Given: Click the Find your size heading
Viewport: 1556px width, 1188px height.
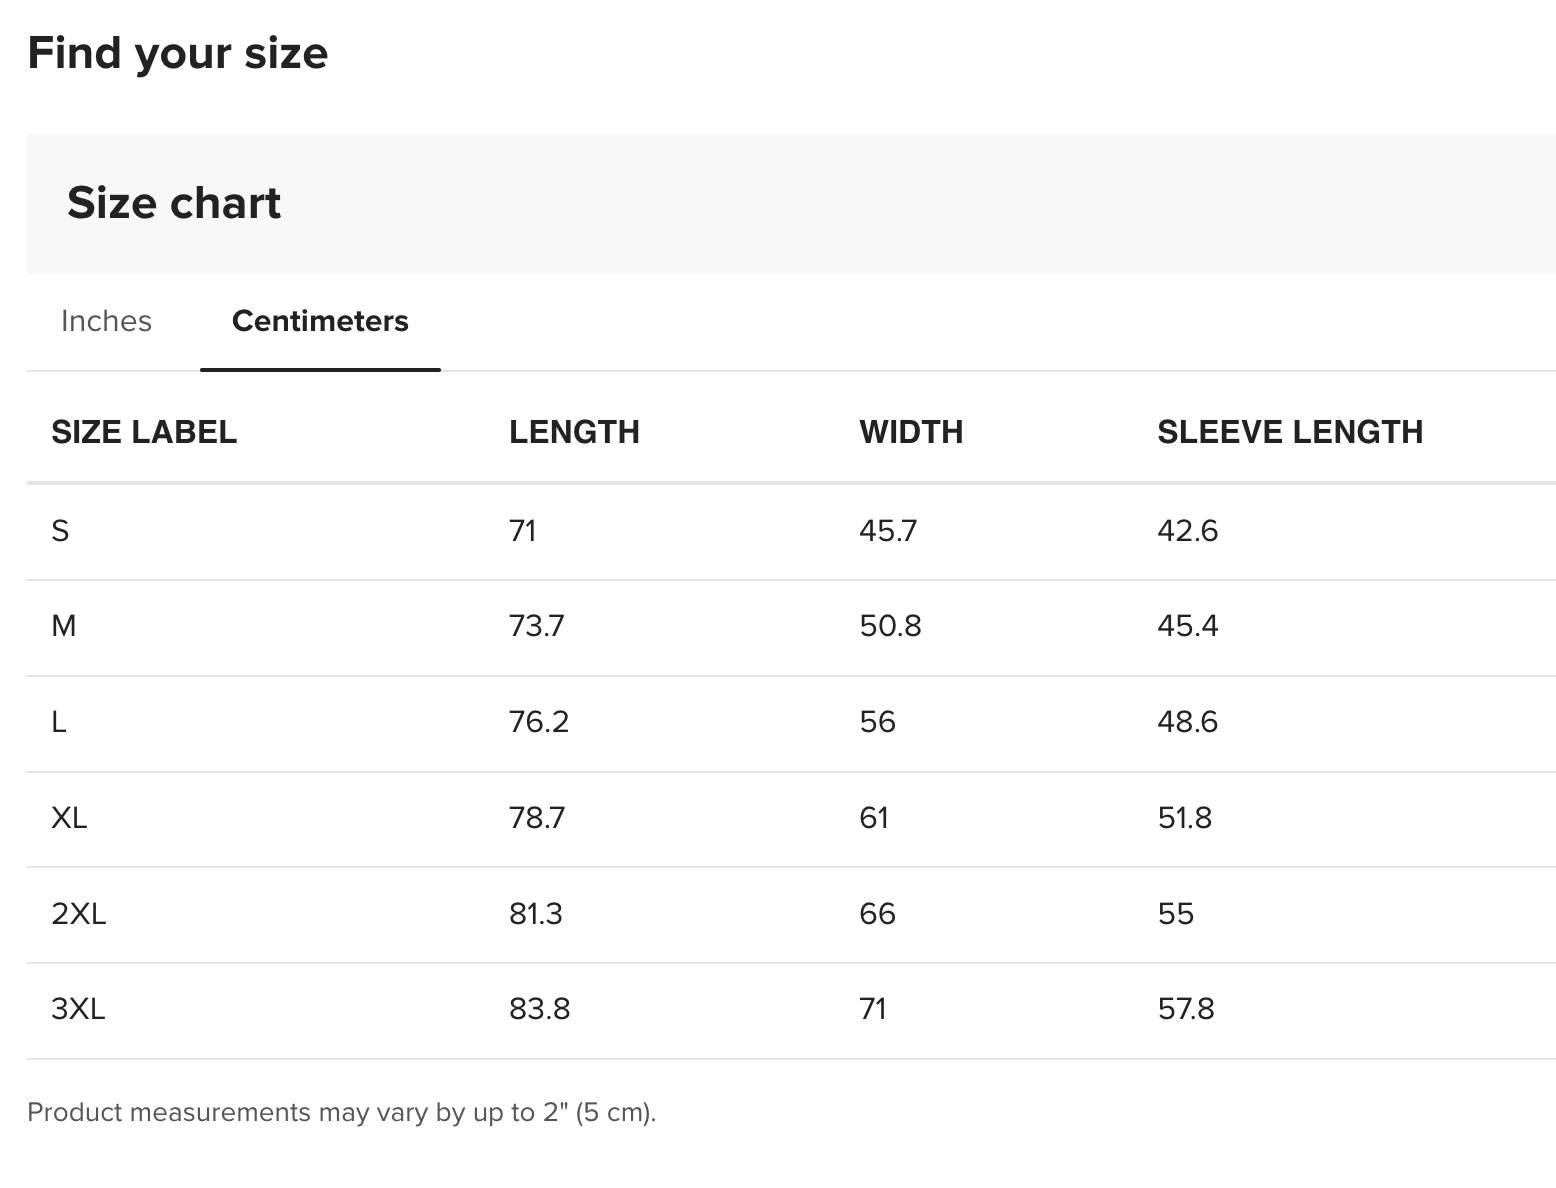Looking at the screenshot, I should point(178,53).
